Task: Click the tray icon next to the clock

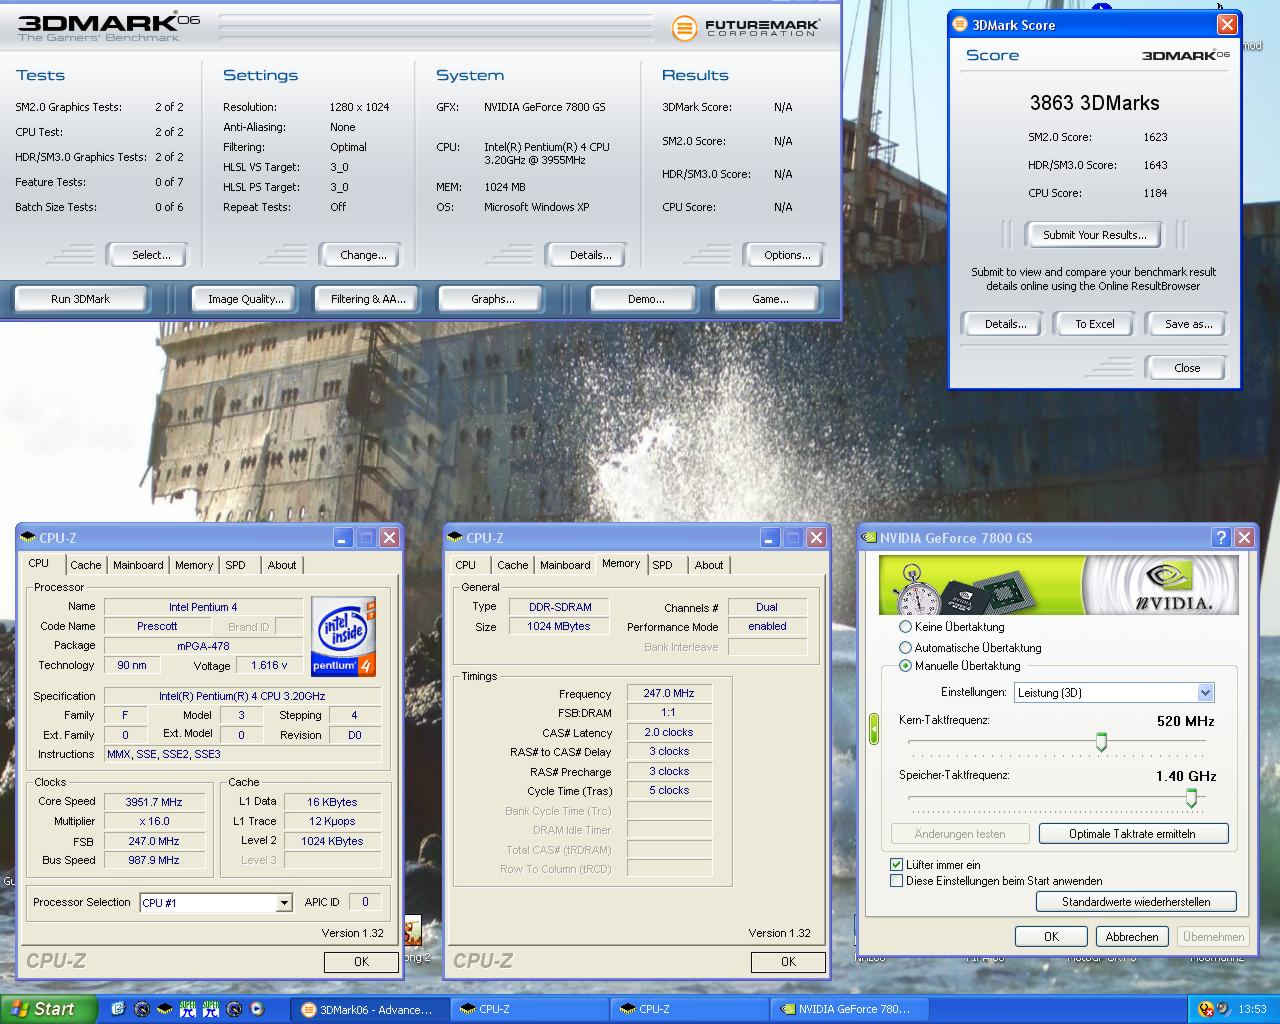Action: 1225,1009
